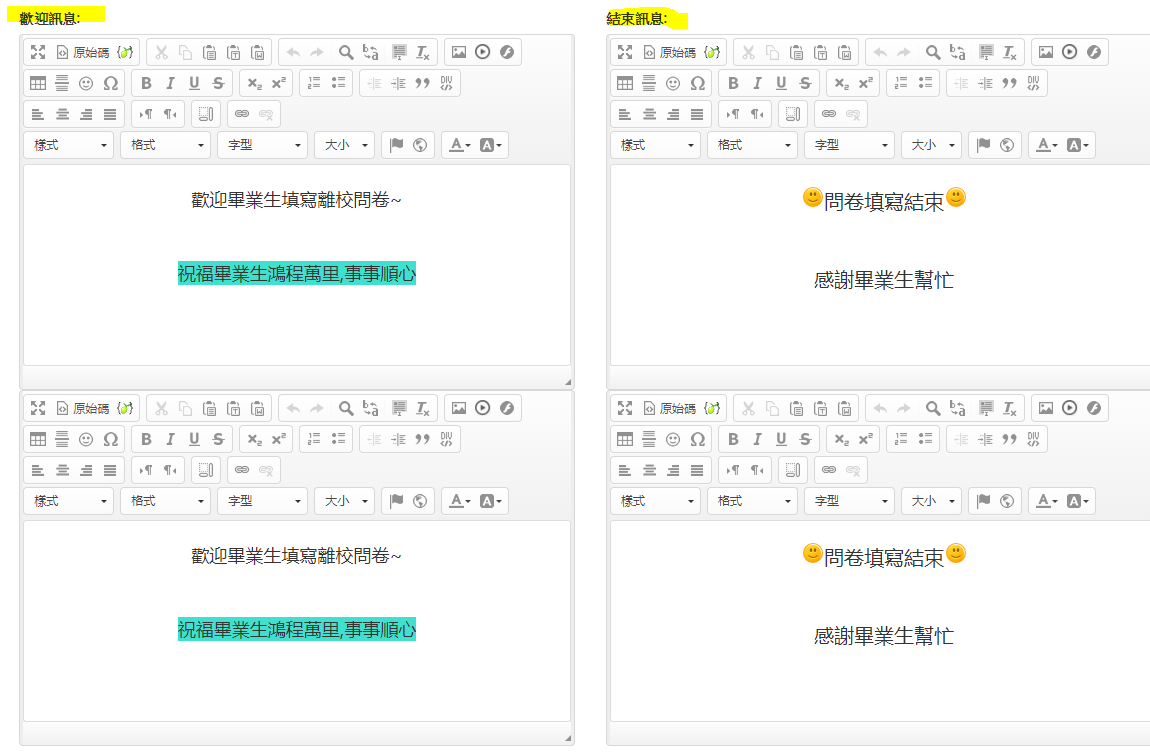The image size is (1150, 753).
Task: Open text color picker in top-left editor
Action: coord(459,145)
